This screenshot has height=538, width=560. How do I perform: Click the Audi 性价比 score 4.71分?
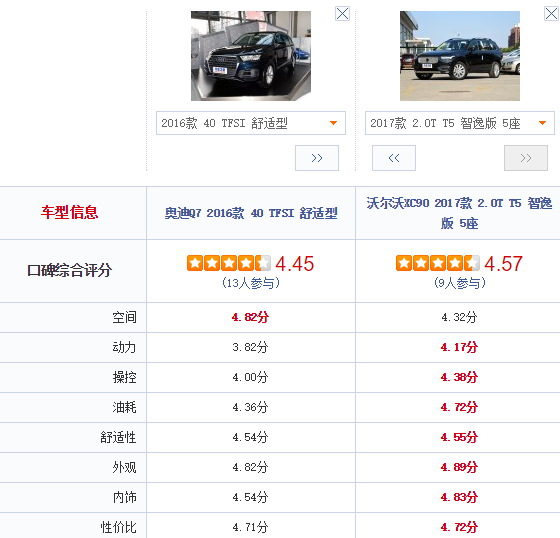point(250,527)
